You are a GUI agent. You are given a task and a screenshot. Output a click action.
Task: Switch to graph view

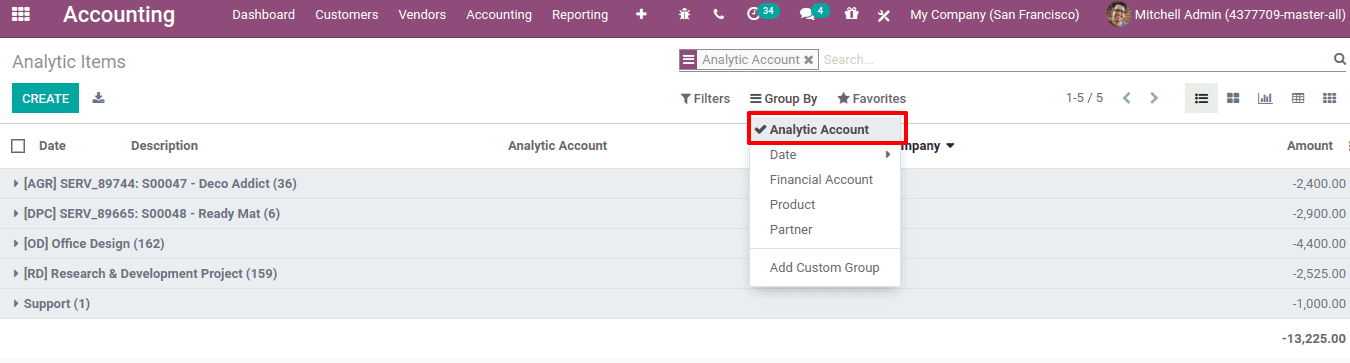click(x=1265, y=98)
